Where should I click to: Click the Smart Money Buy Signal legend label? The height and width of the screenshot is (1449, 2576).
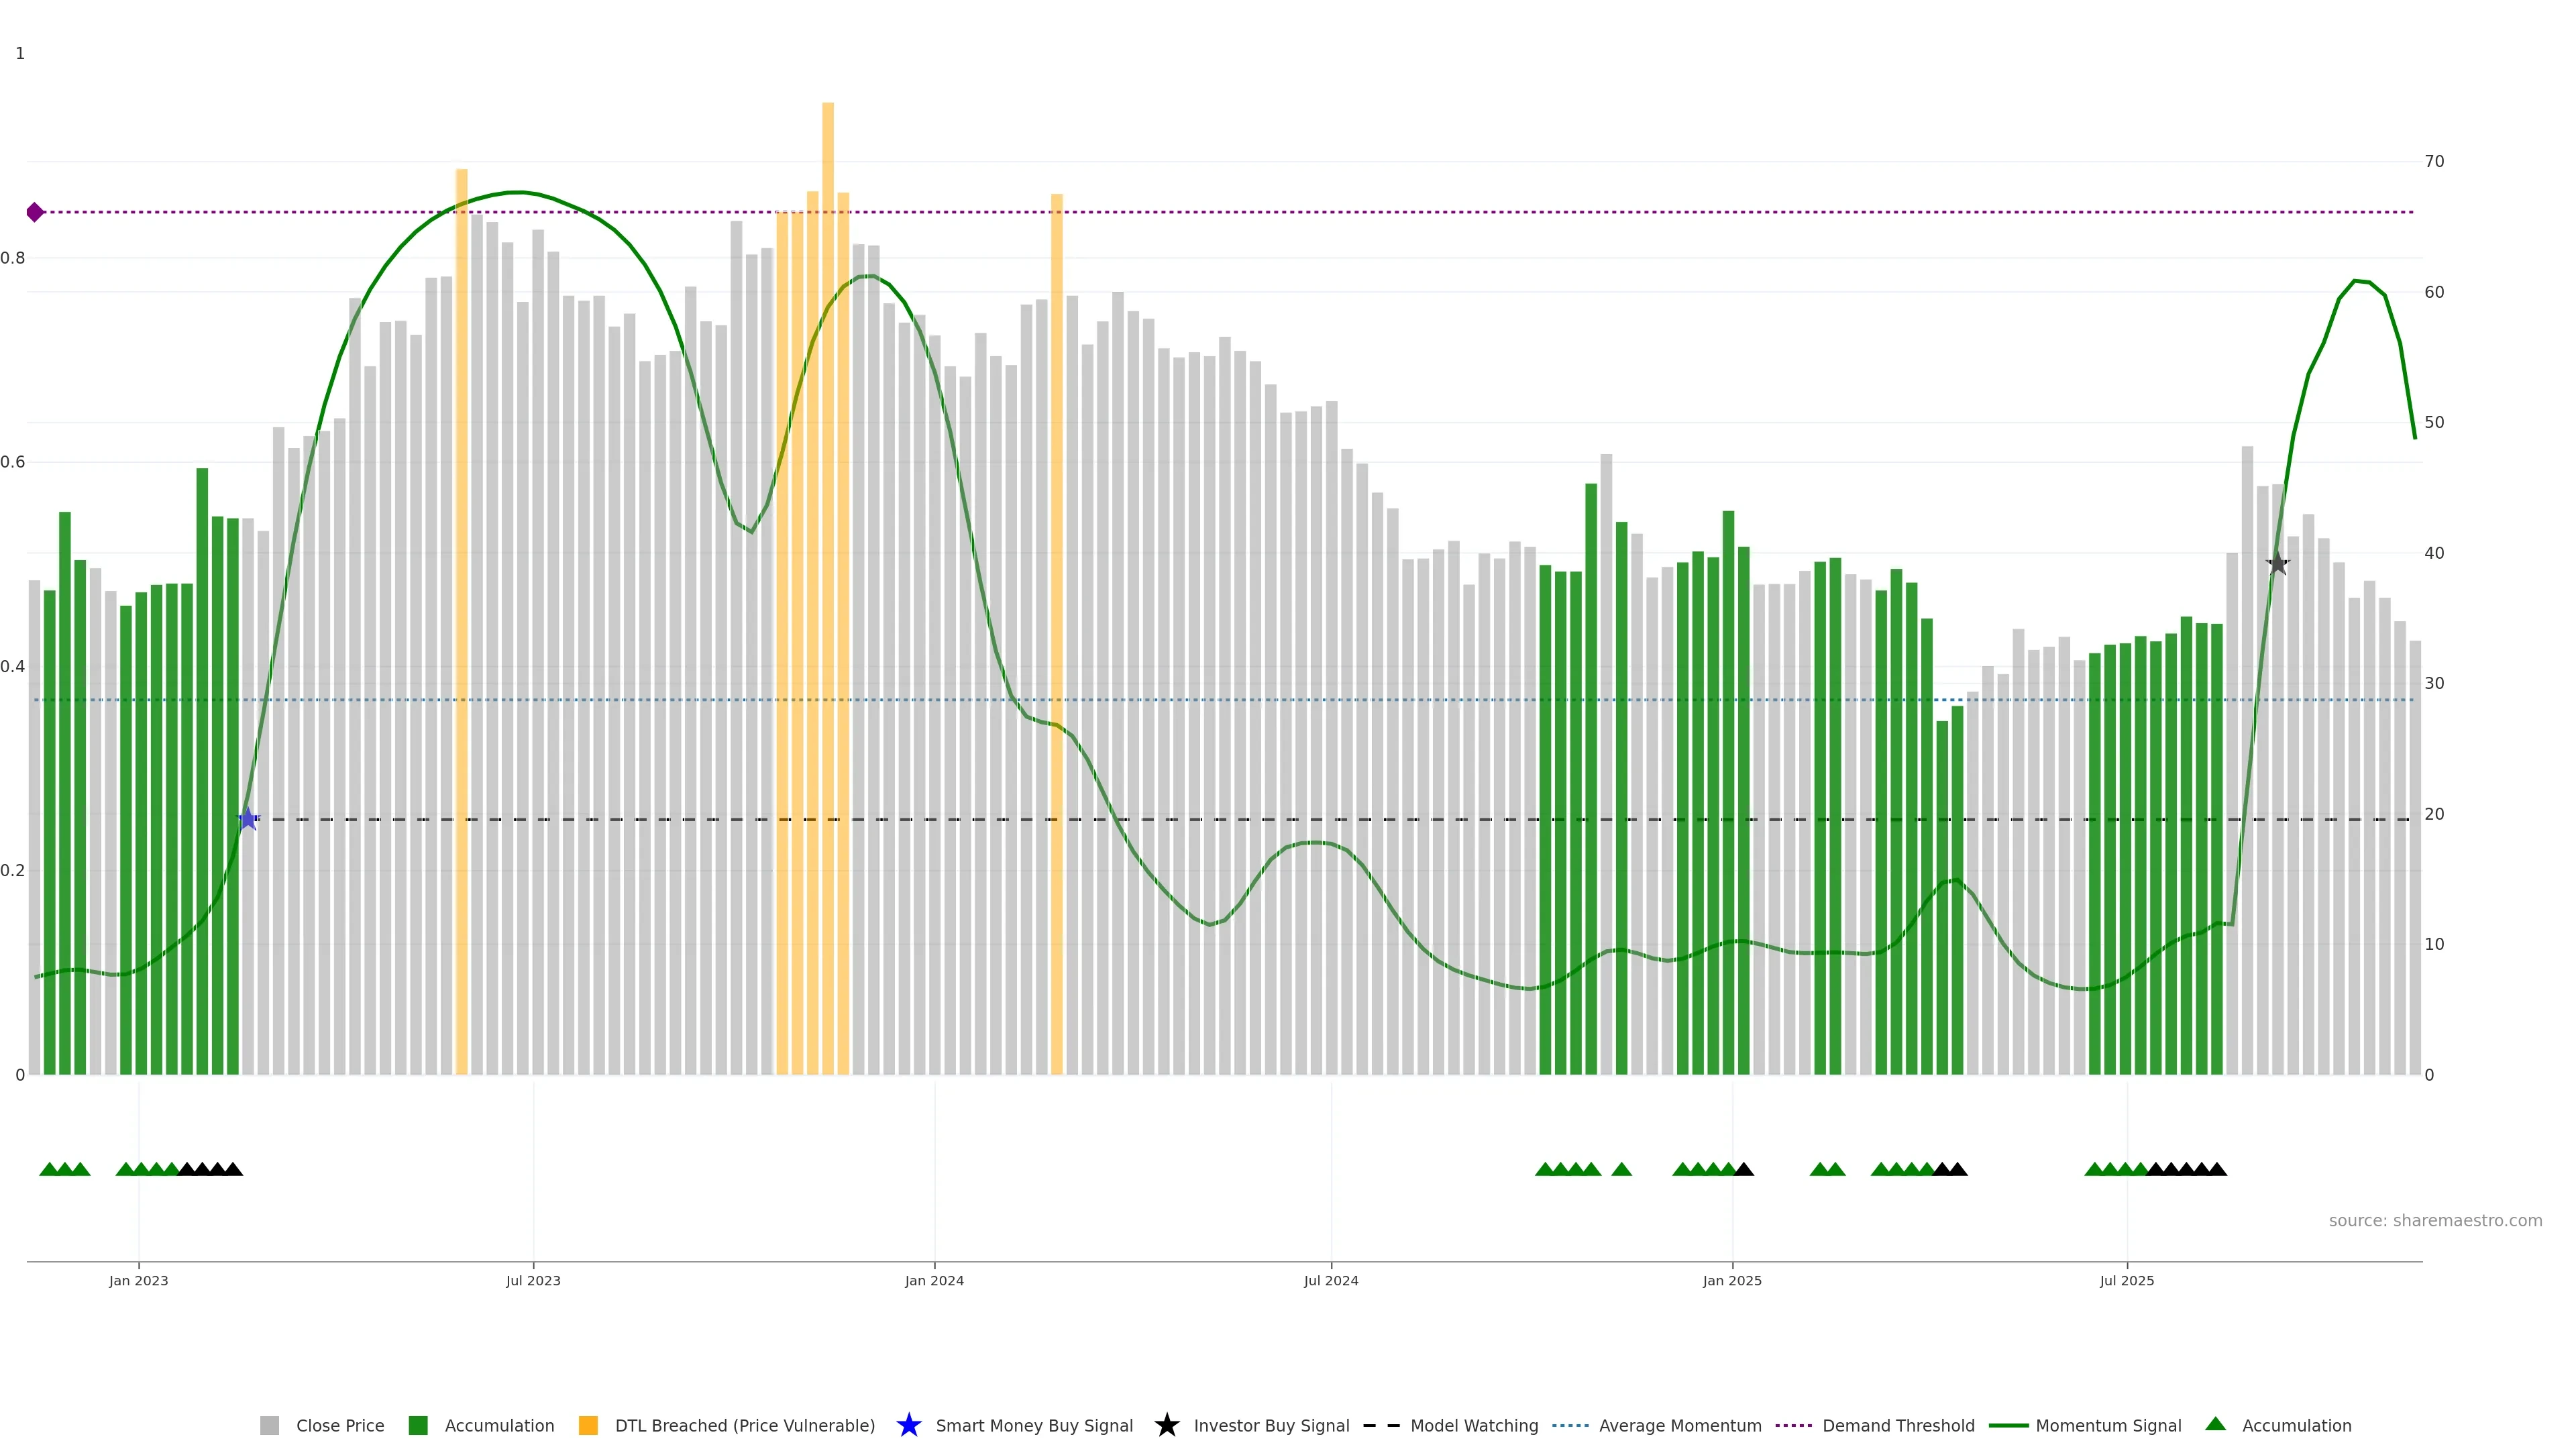pos(1033,1425)
